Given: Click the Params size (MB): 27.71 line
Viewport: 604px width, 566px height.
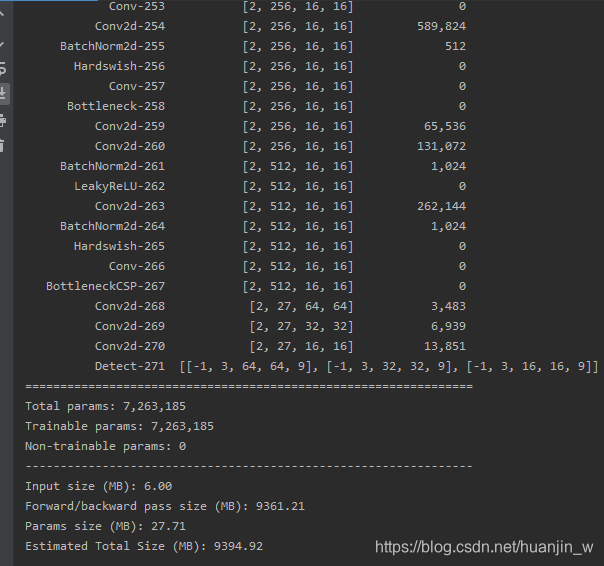Looking at the screenshot, I should point(106,526).
